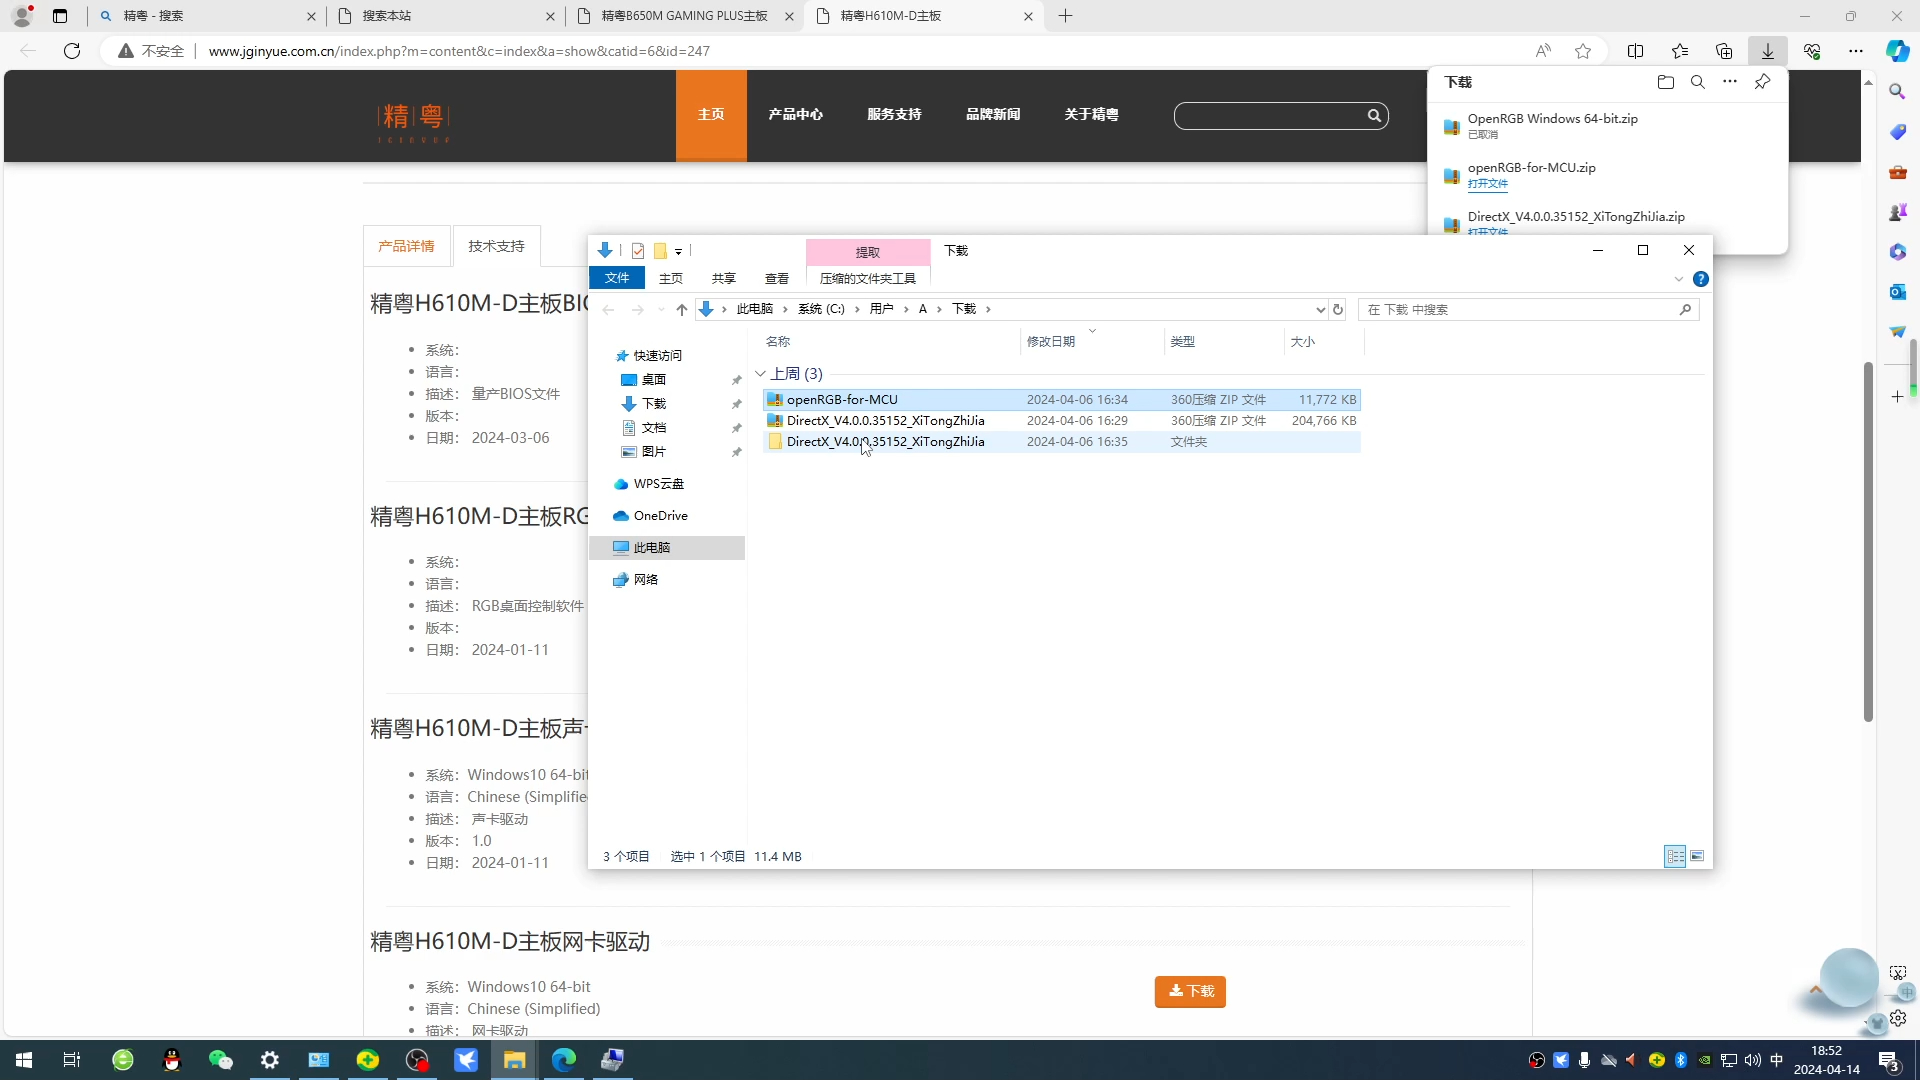The width and height of the screenshot is (1920, 1080).
Task: Open Edge from taskbar
Action: click(563, 1060)
